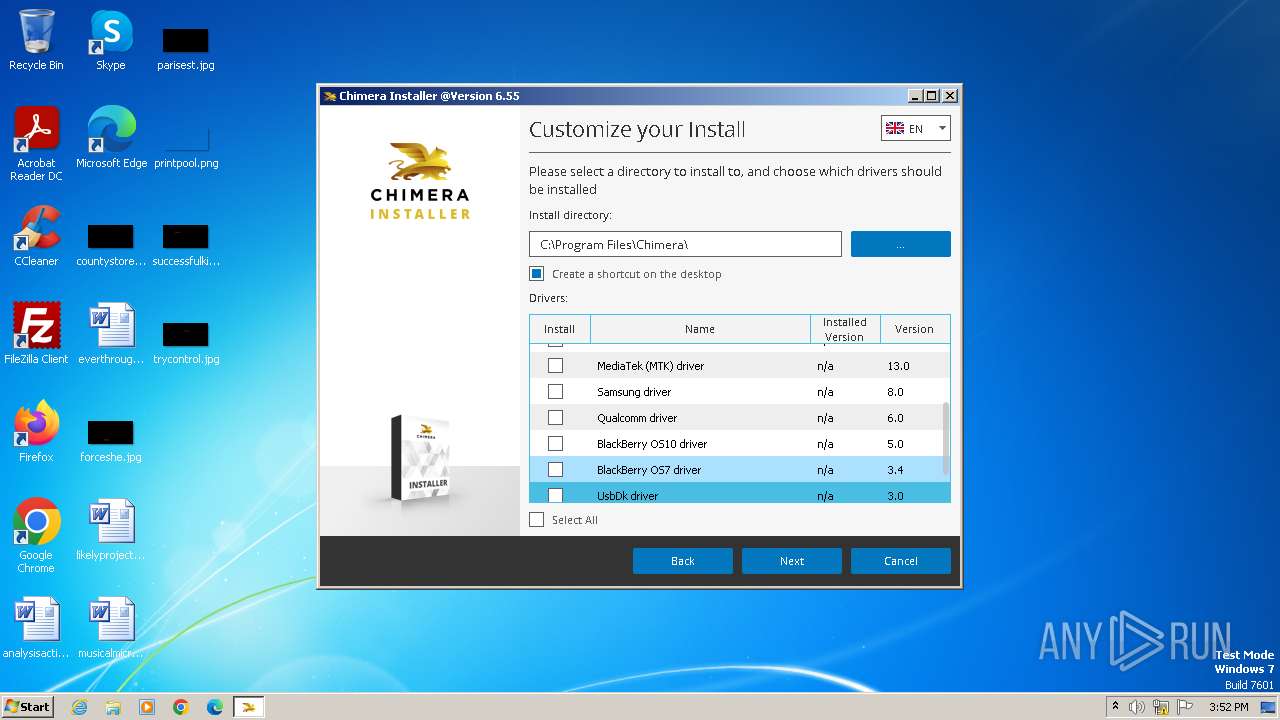Cancel the Chimera installation
Image resolution: width=1280 pixels, height=720 pixels.
(x=901, y=561)
